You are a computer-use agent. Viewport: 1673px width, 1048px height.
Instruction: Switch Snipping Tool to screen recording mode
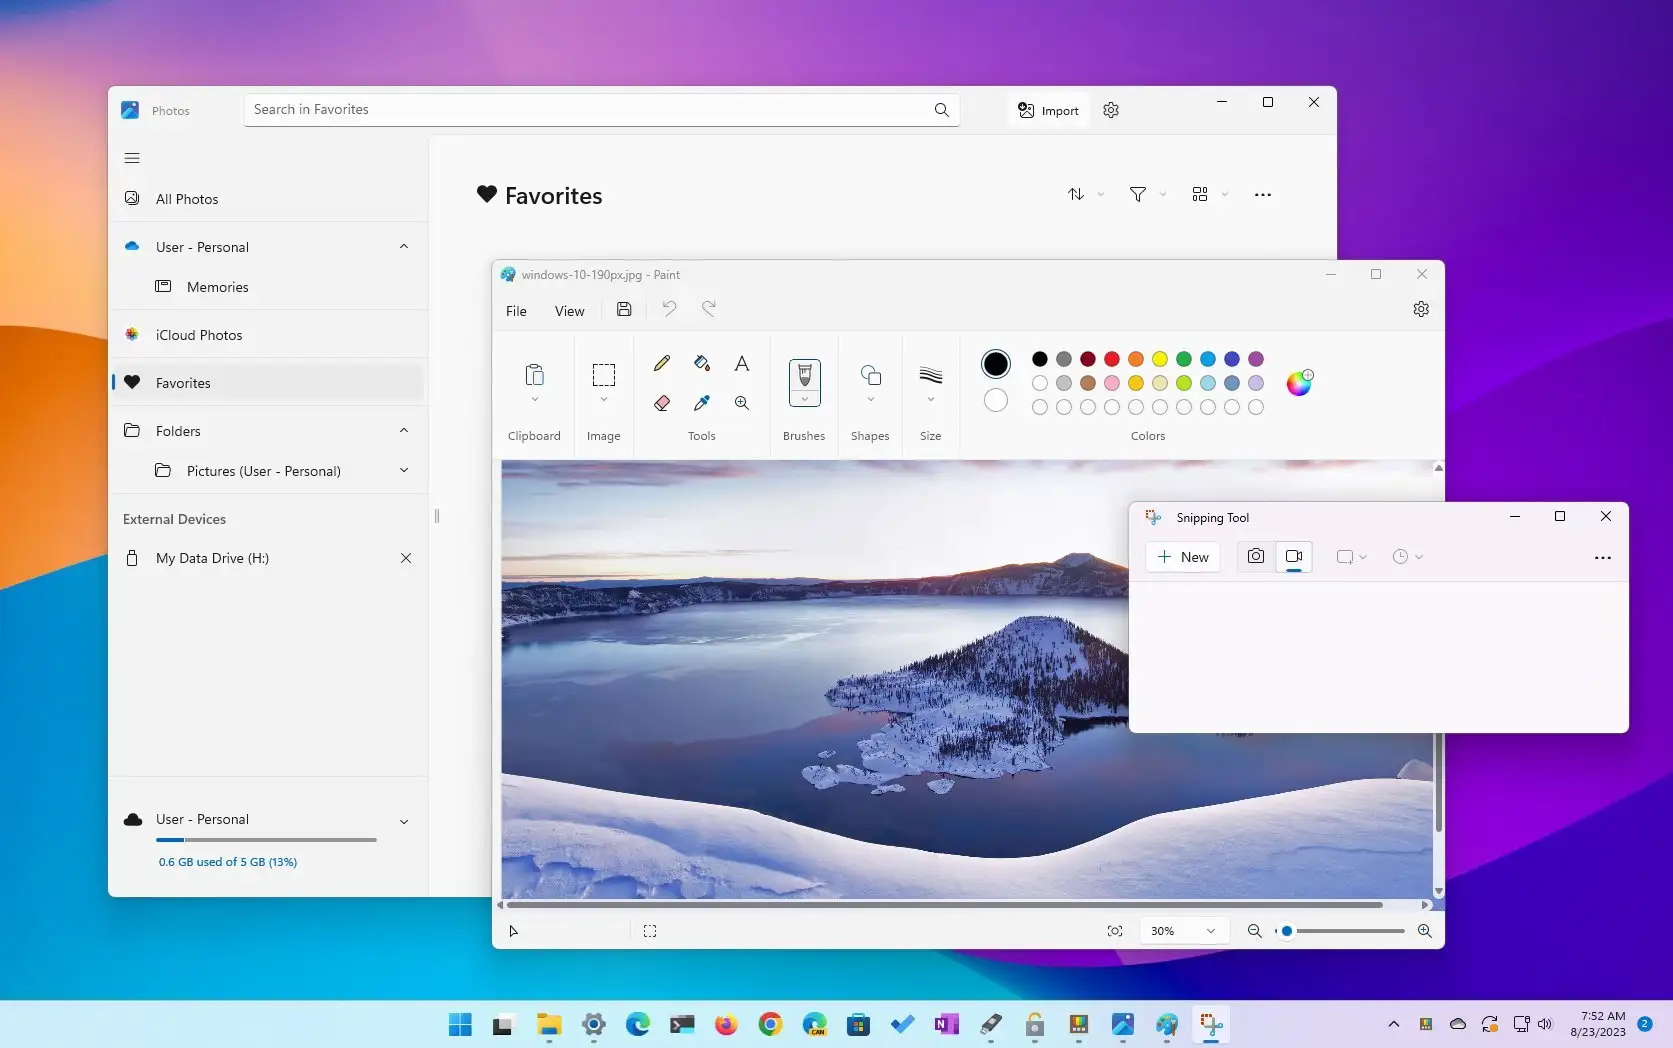tap(1294, 556)
